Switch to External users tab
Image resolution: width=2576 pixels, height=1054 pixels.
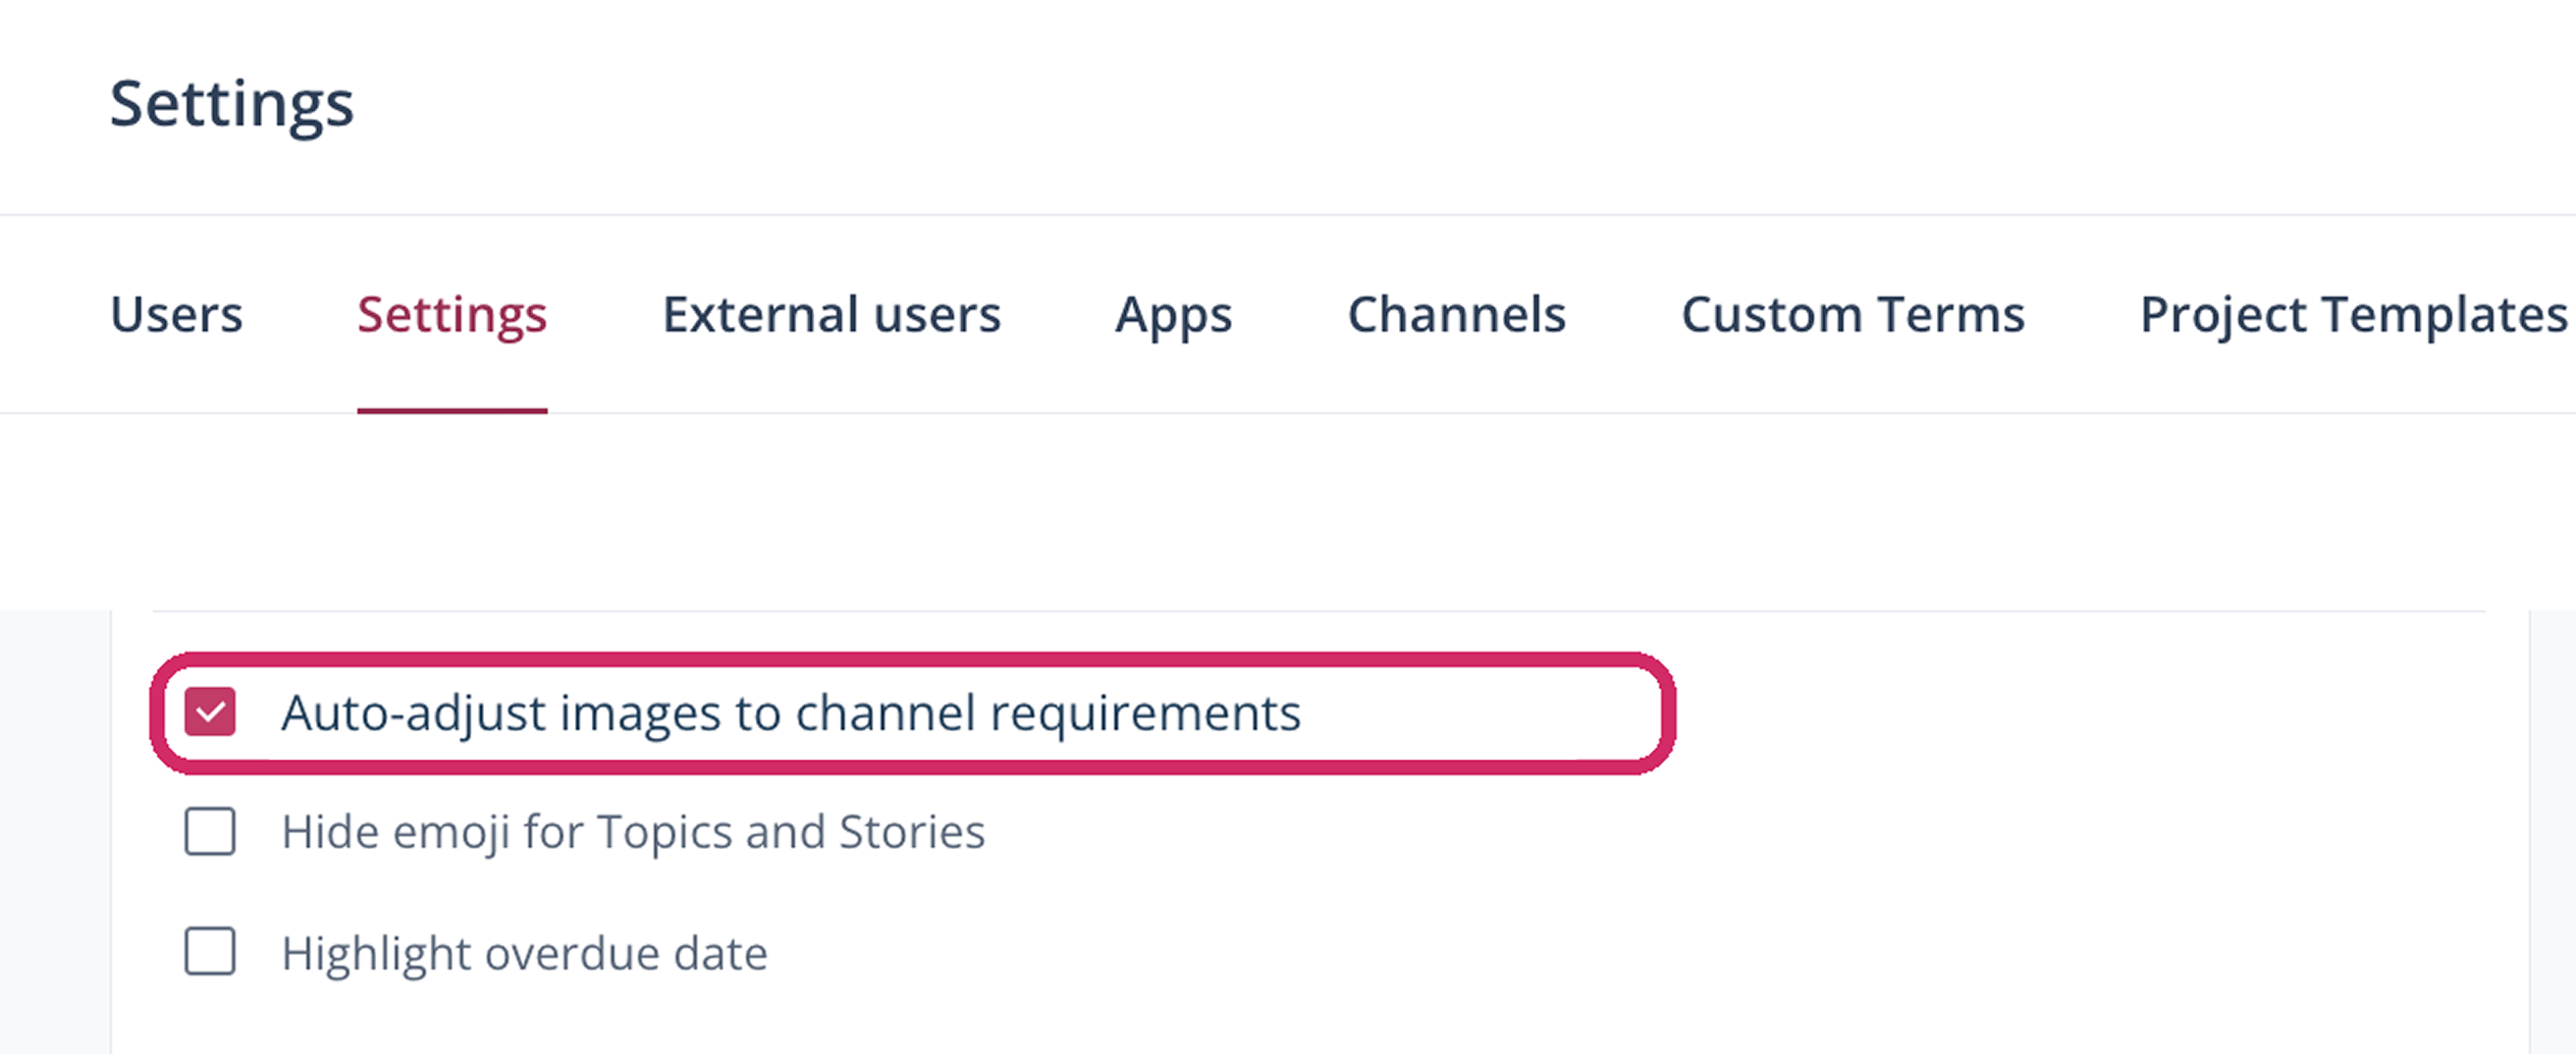click(x=831, y=315)
